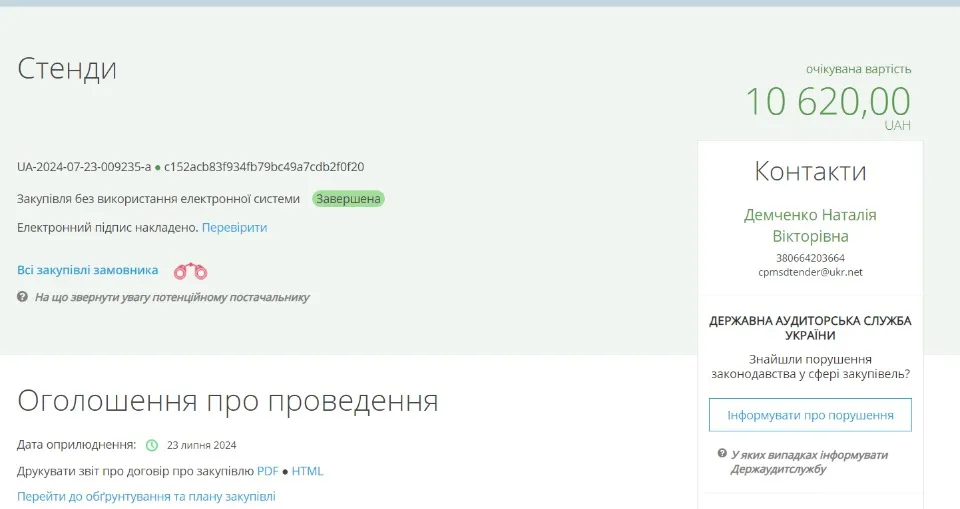960x509 pixels.
Task: Click the green clock icon by publication date
Action: click(x=152, y=445)
